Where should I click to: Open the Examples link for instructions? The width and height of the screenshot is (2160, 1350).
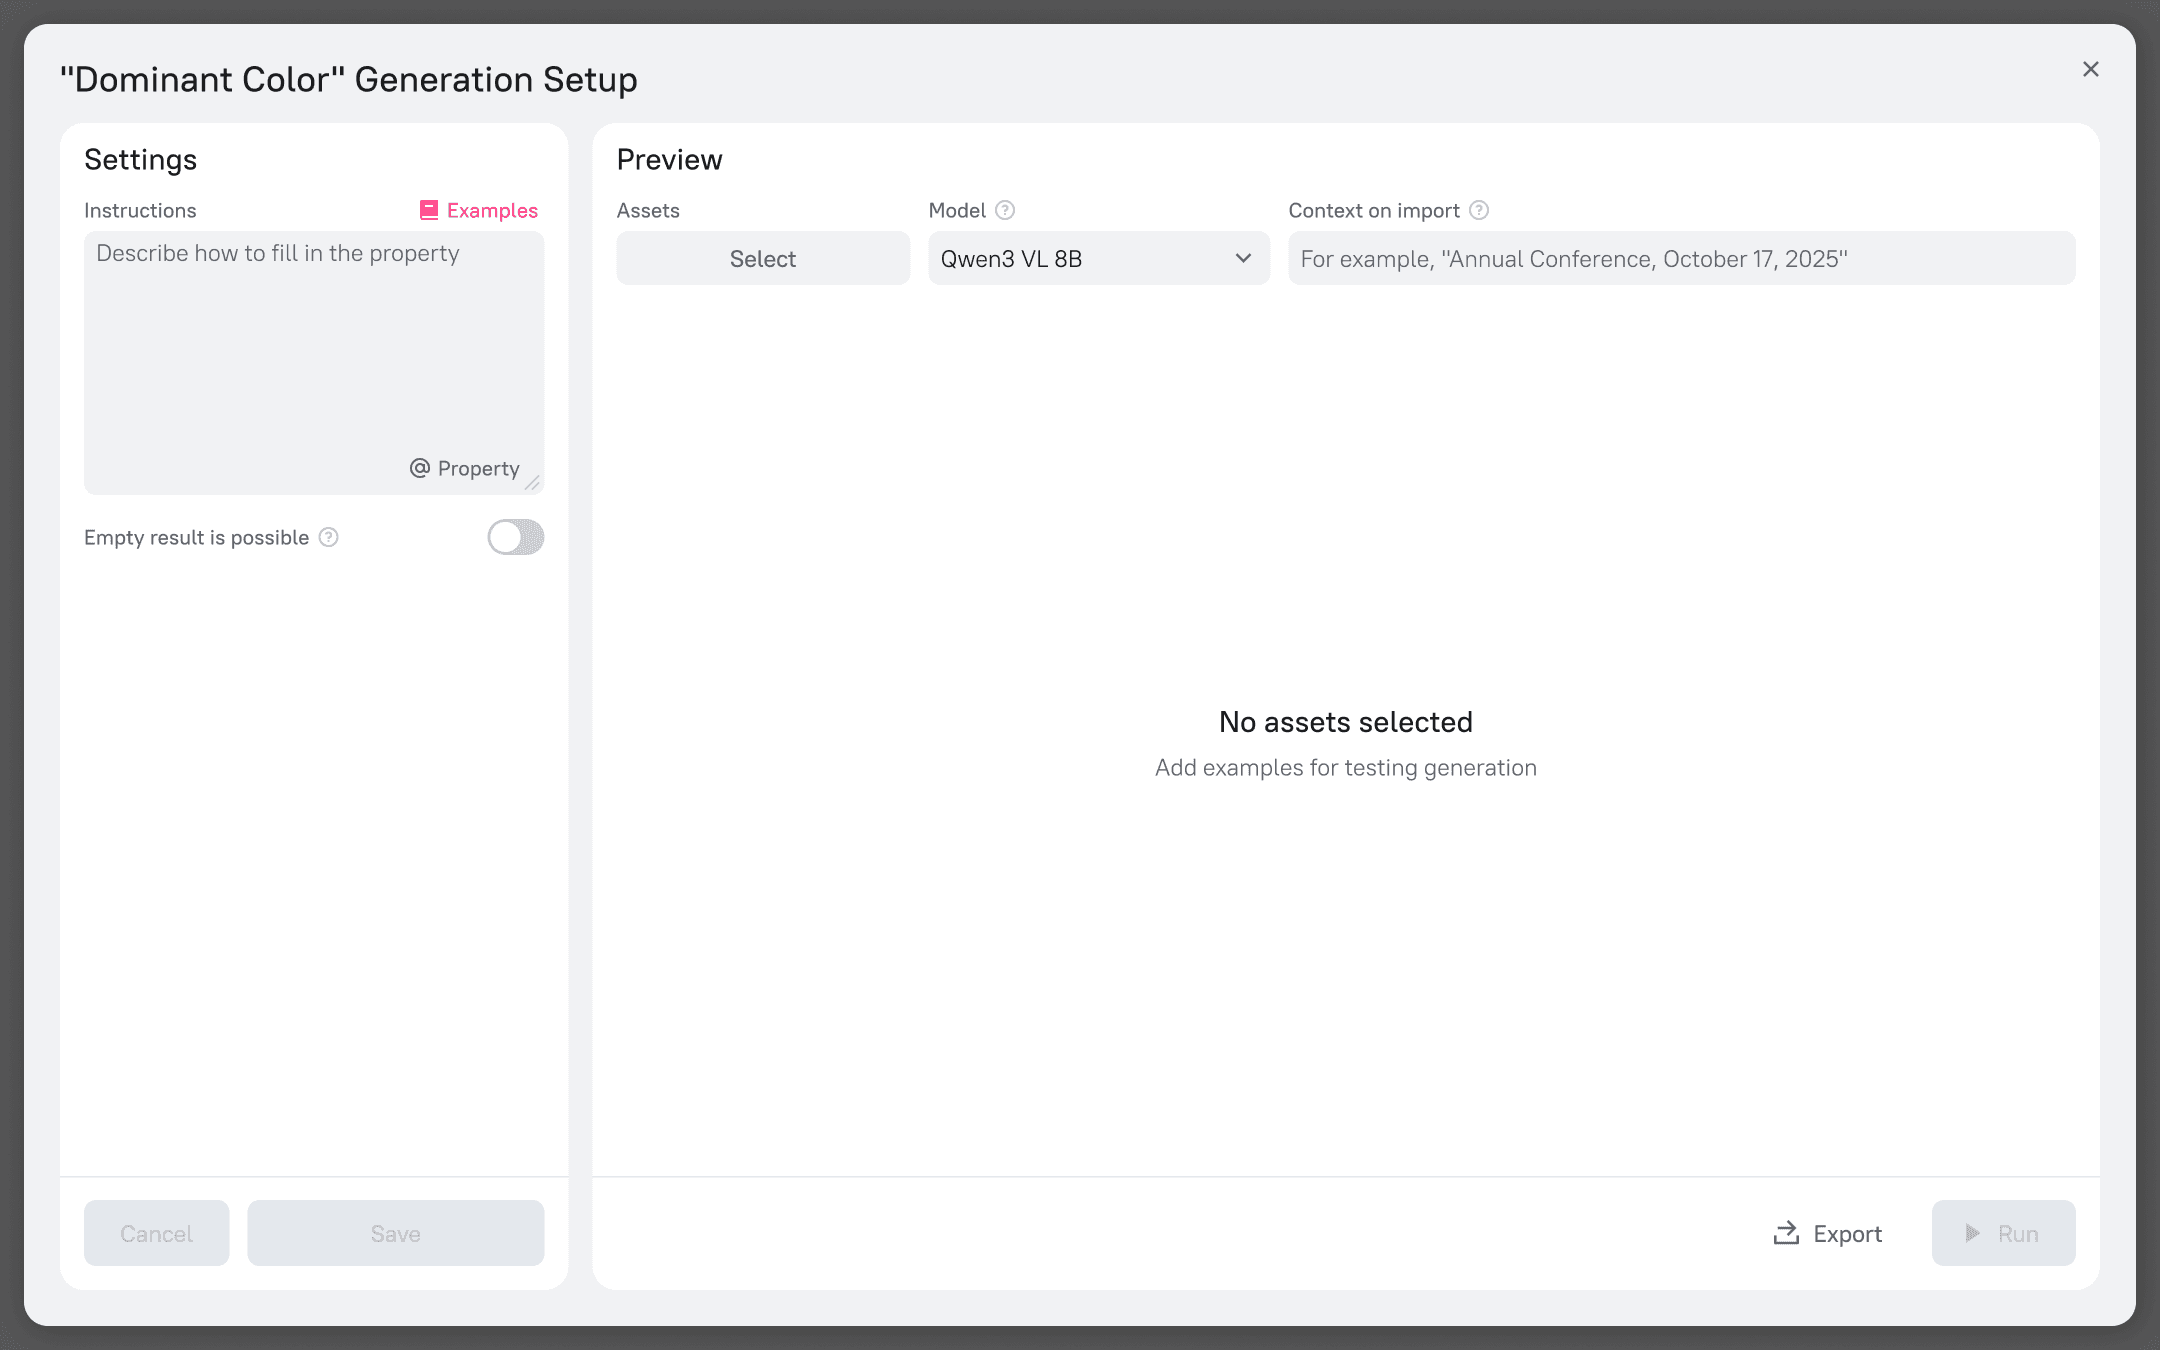click(492, 210)
